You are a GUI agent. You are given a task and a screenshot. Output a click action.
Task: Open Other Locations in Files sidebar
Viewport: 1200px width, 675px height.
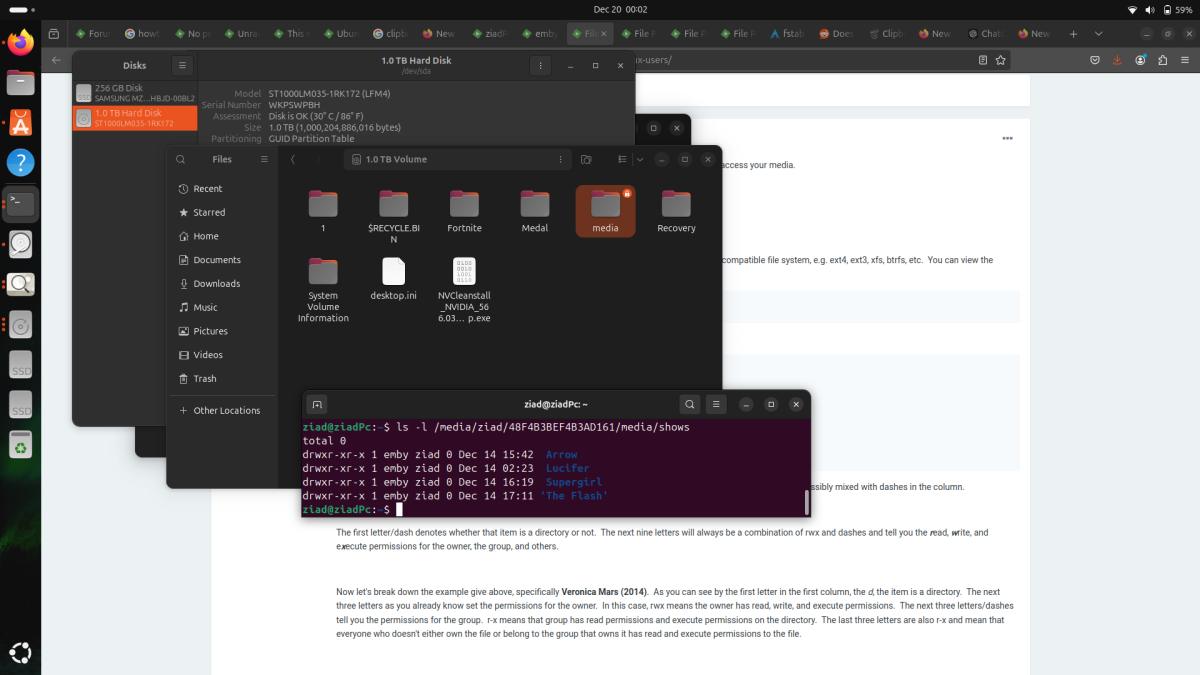pos(226,410)
